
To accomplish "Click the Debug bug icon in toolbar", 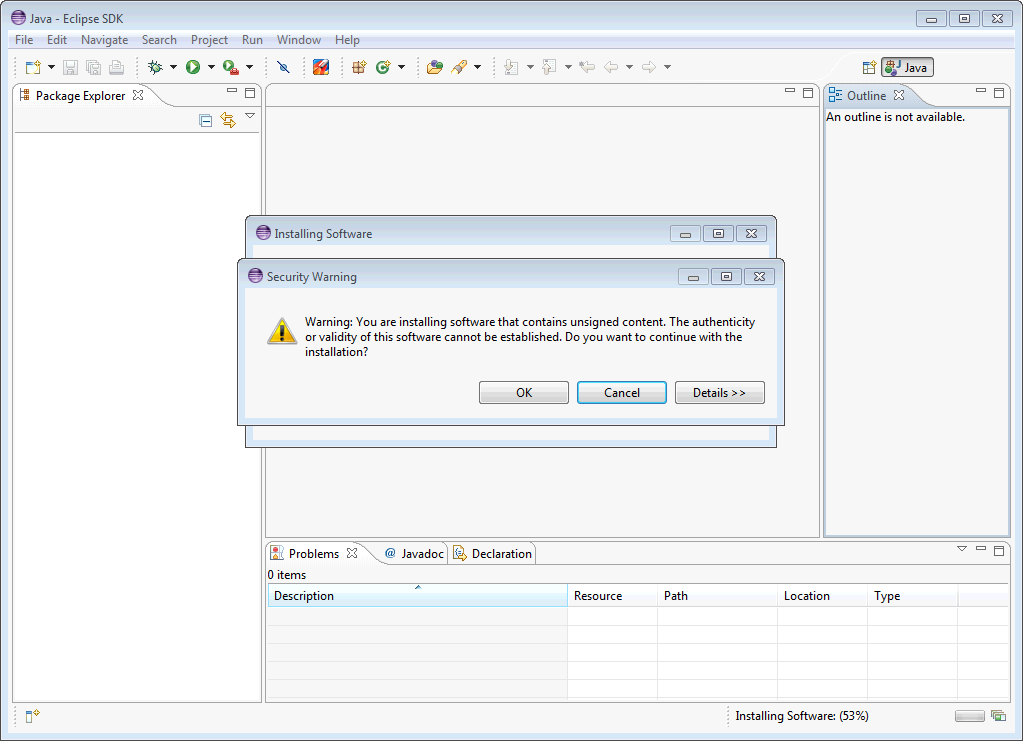I will [x=155, y=67].
